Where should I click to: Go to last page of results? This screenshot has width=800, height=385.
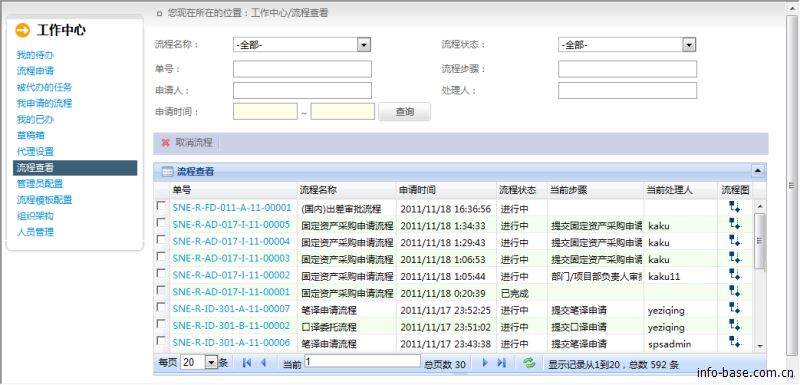tap(502, 363)
